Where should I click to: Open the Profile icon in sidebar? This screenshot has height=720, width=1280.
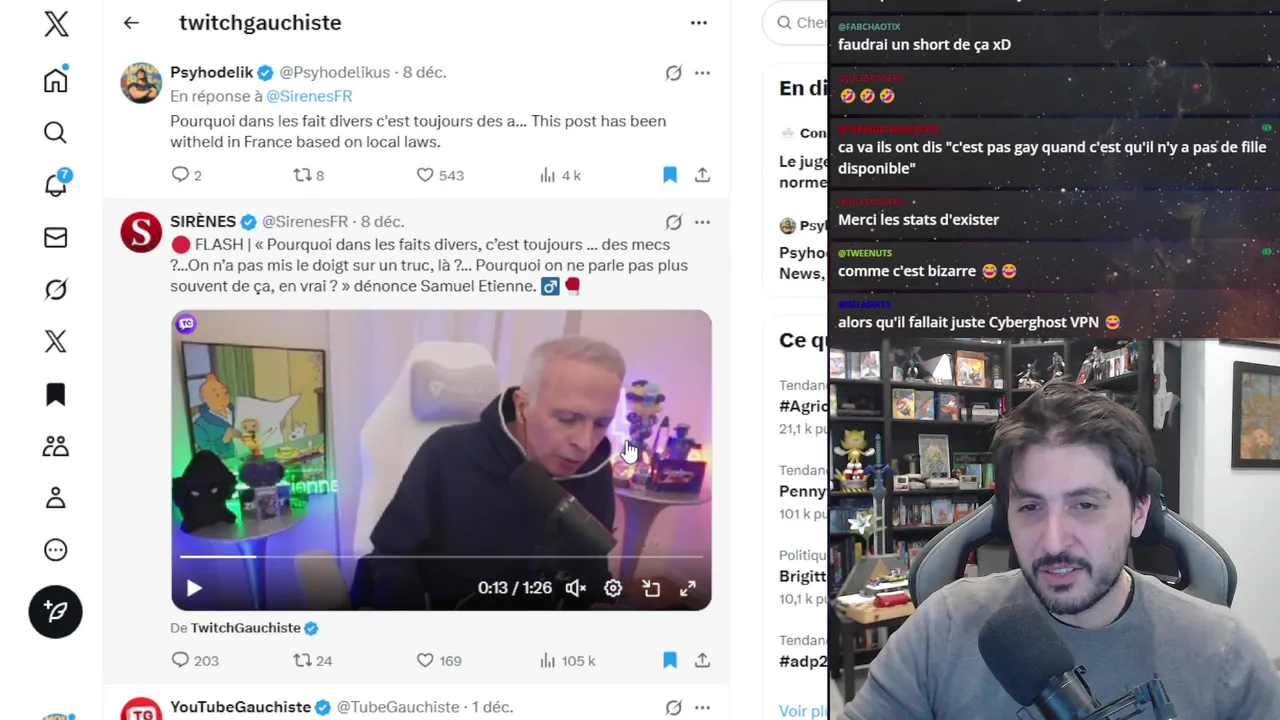tap(56, 498)
